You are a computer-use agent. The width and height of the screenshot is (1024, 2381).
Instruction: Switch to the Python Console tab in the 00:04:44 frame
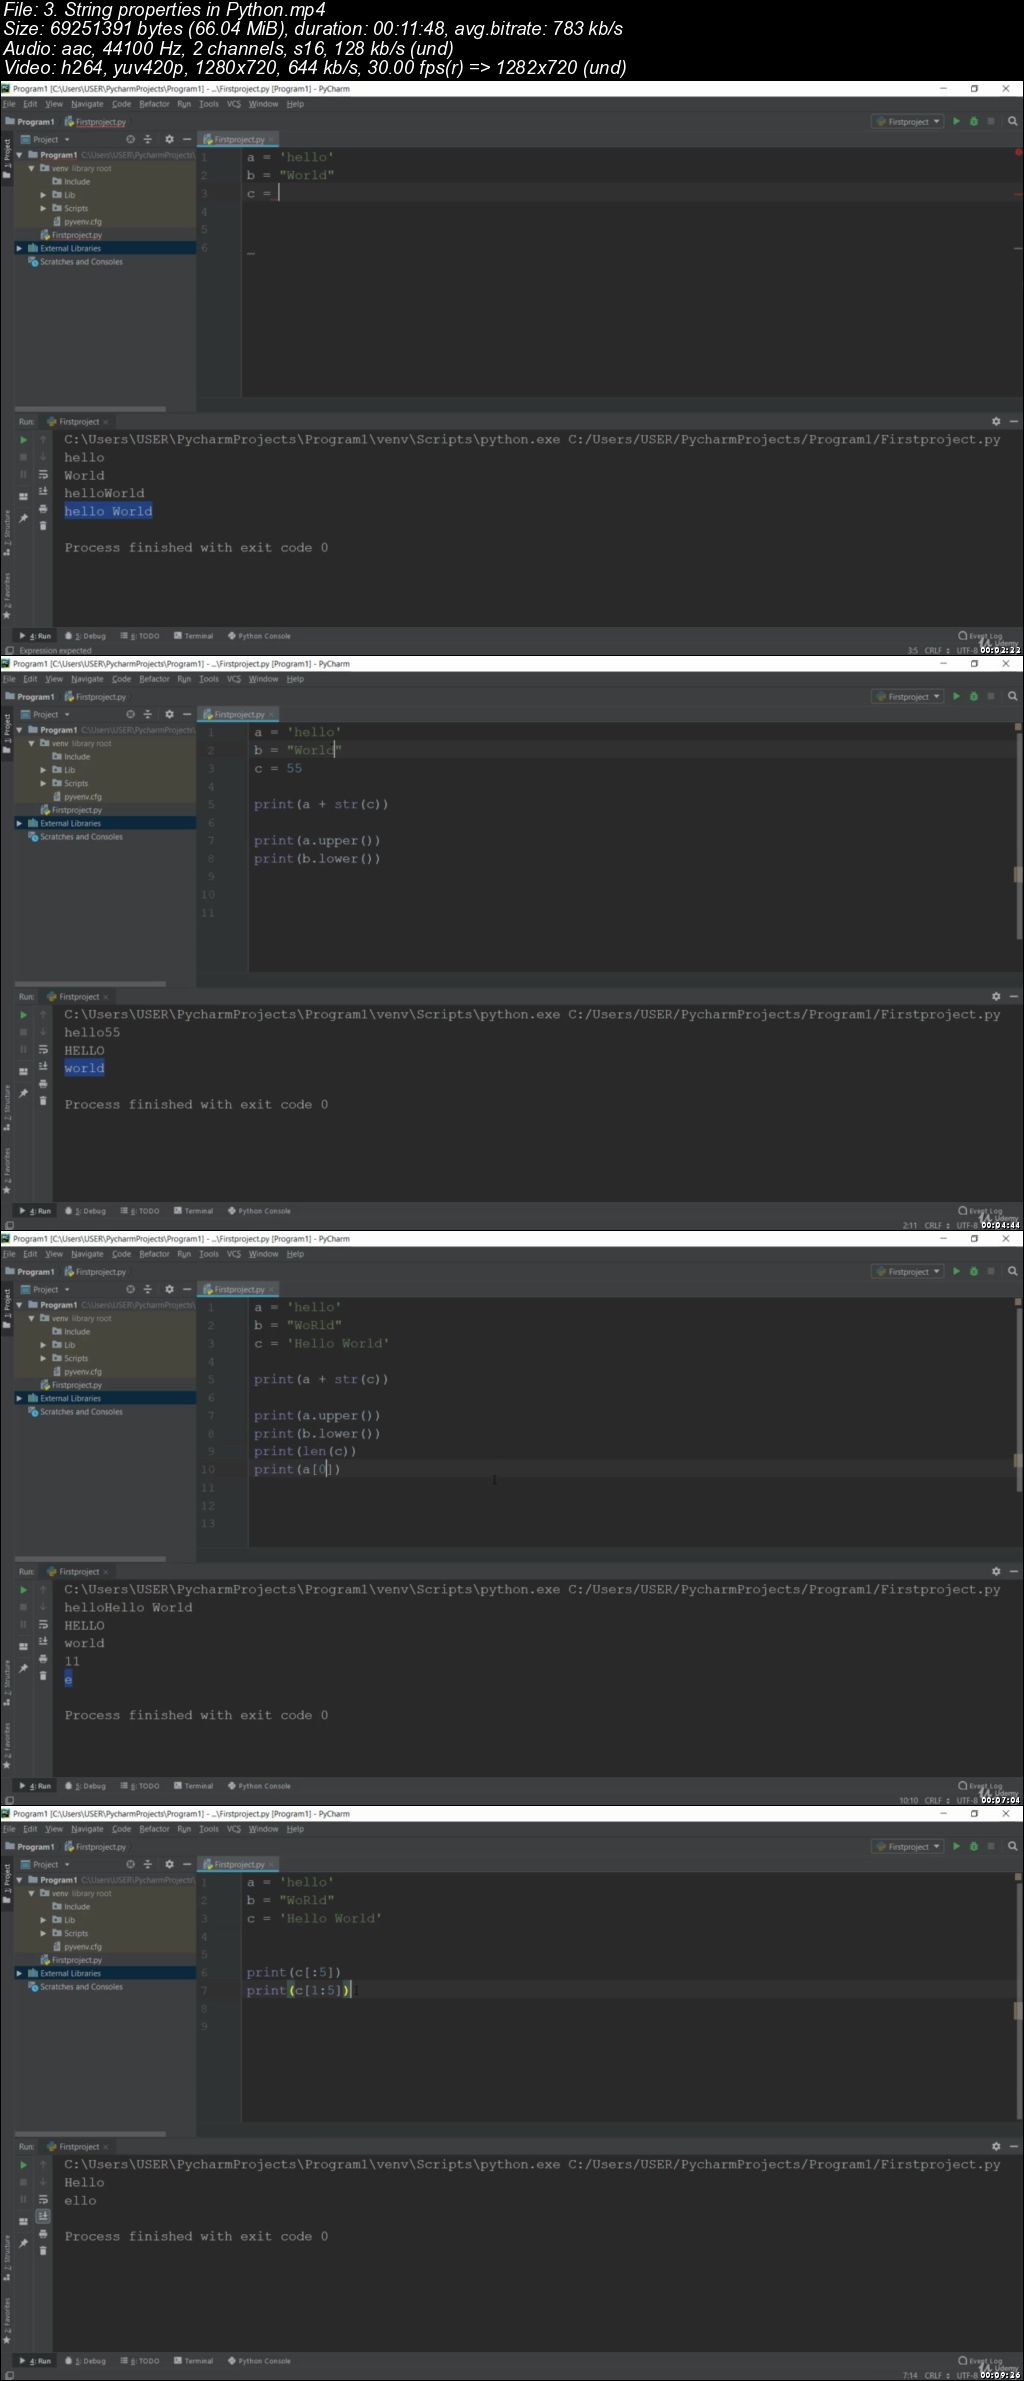click(259, 1211)
